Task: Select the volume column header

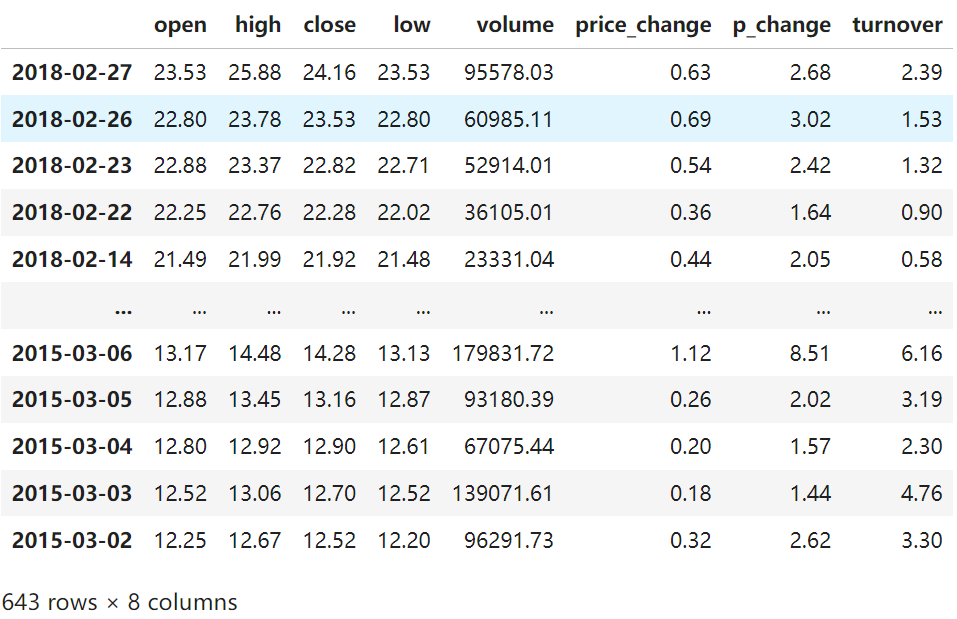Action: click(x=515, y=25)
